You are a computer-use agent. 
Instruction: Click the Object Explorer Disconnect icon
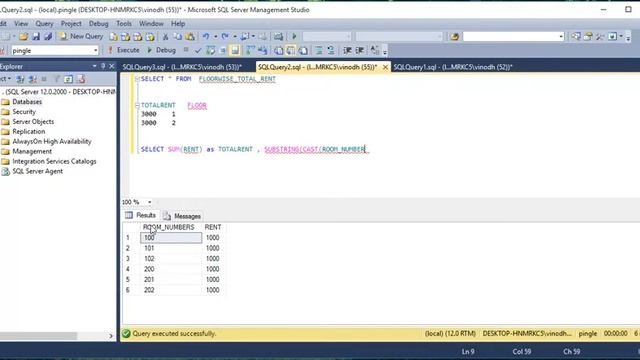coord(33,79)
